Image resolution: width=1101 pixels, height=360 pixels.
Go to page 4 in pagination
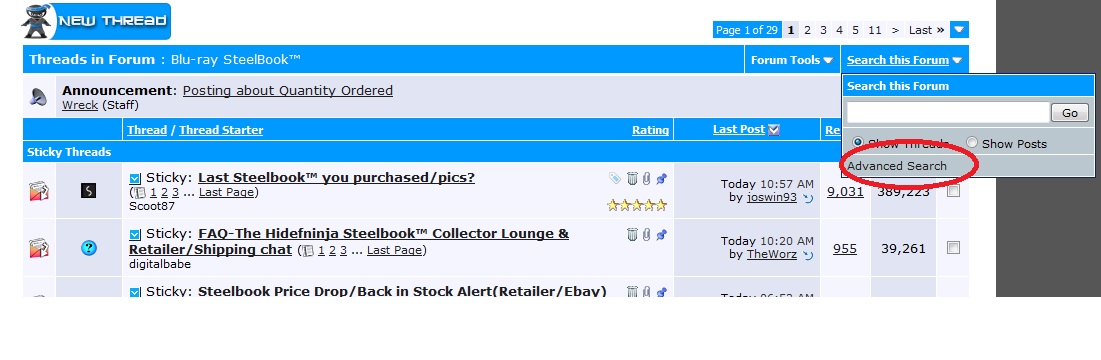(x=839, y=29)
